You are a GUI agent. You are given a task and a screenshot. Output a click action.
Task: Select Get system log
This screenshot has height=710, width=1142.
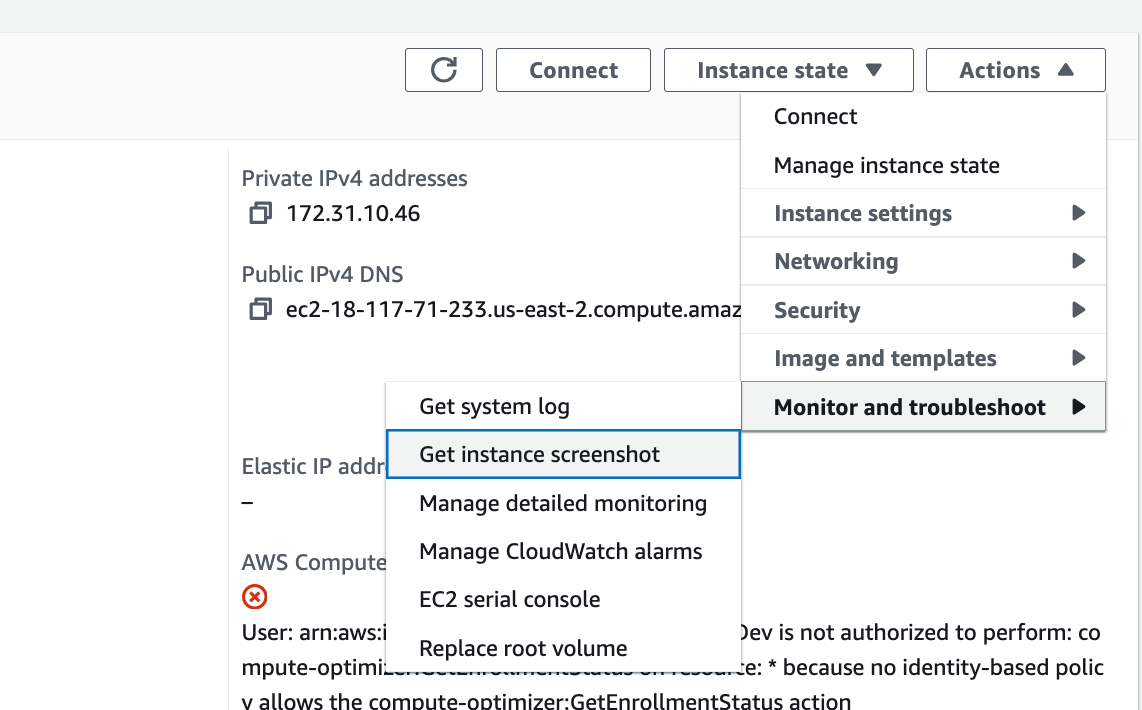coord(494,407)
